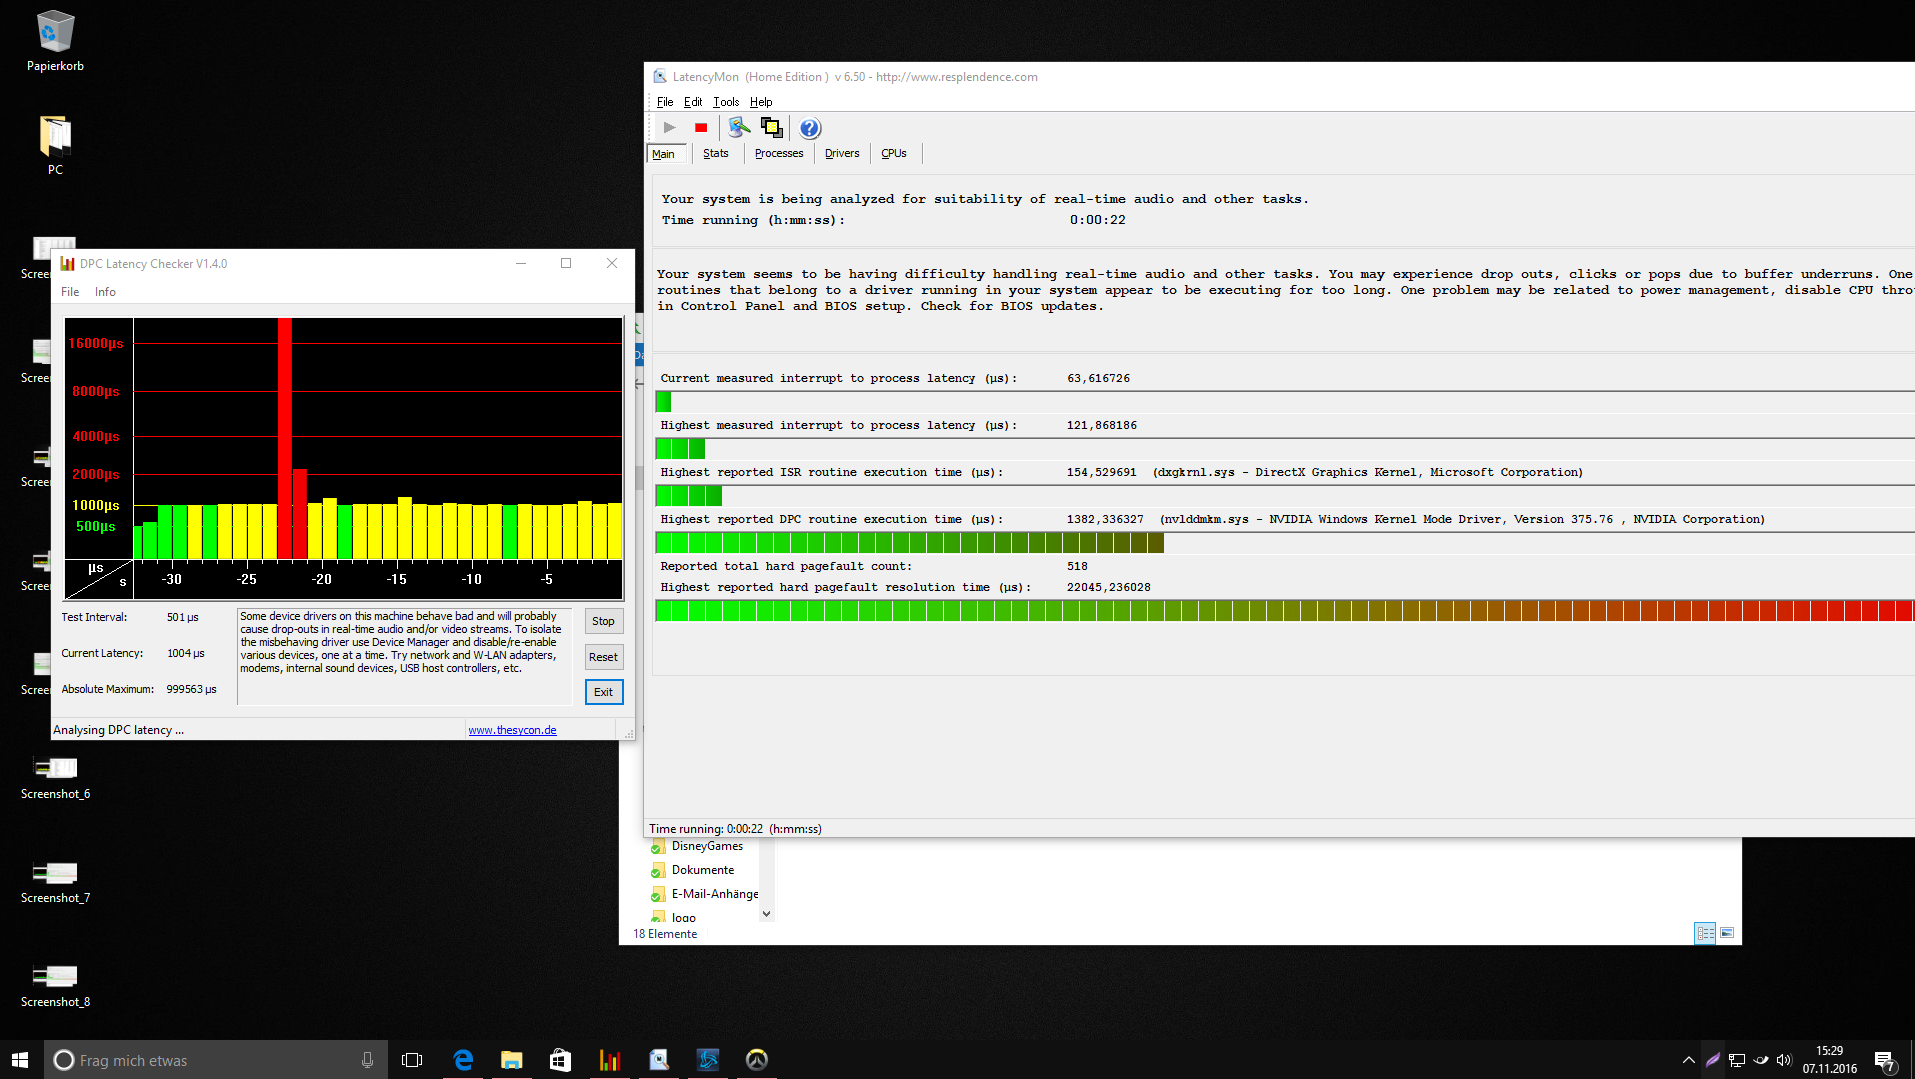The width and height of the screenshot is (1915, 1079).
Task: Click the Cortana search box
Action: tap(216, 1060)
